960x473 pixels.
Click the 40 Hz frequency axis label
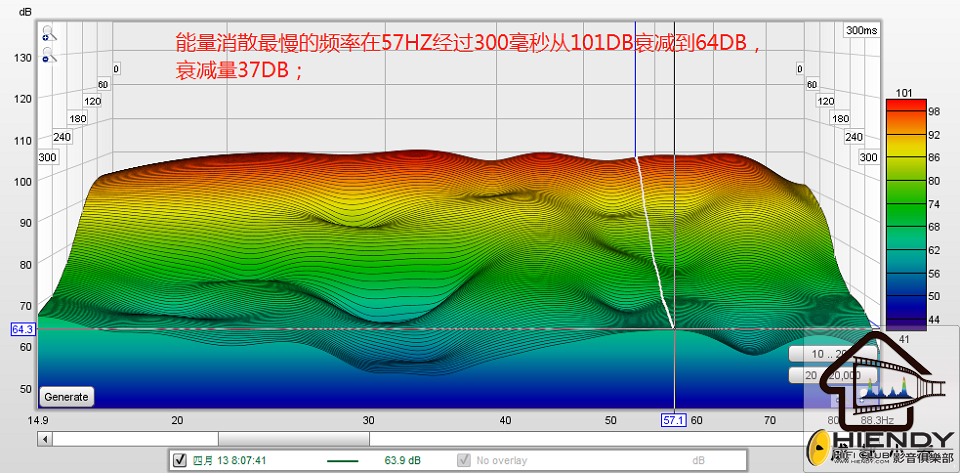coord(505,420)
